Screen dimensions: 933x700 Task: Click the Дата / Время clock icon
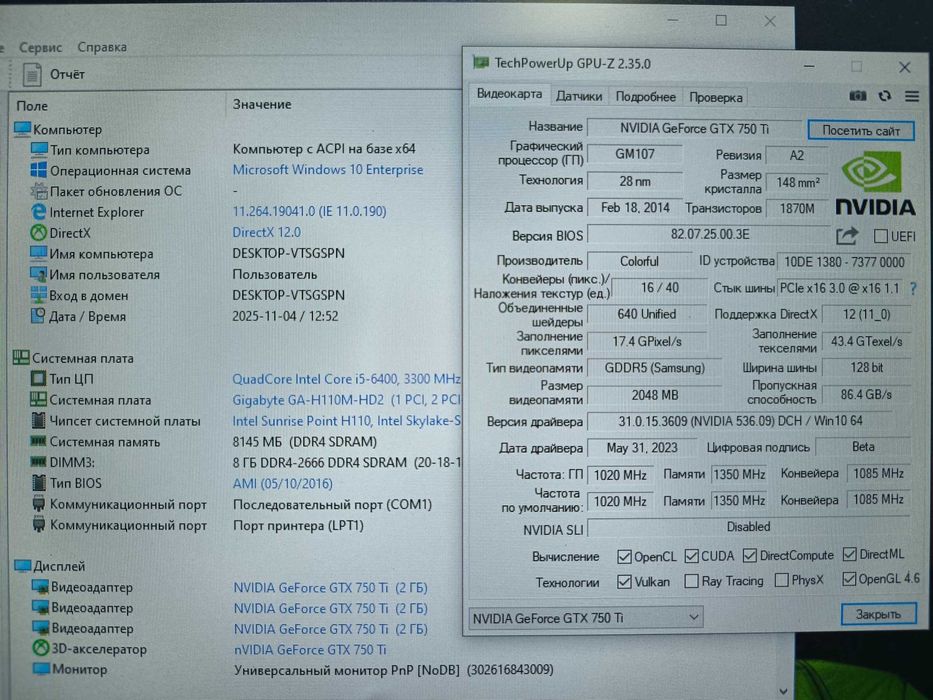[x=38, y=315]
